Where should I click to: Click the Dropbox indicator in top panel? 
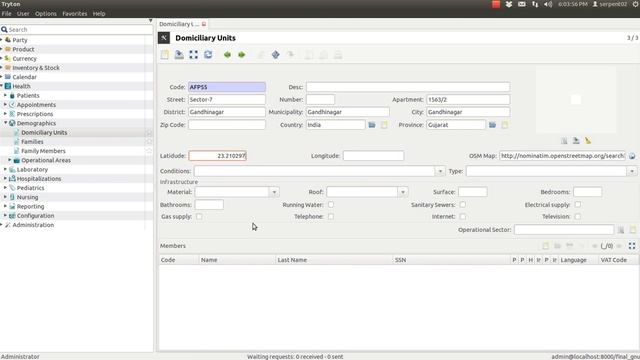coord(509,4)
